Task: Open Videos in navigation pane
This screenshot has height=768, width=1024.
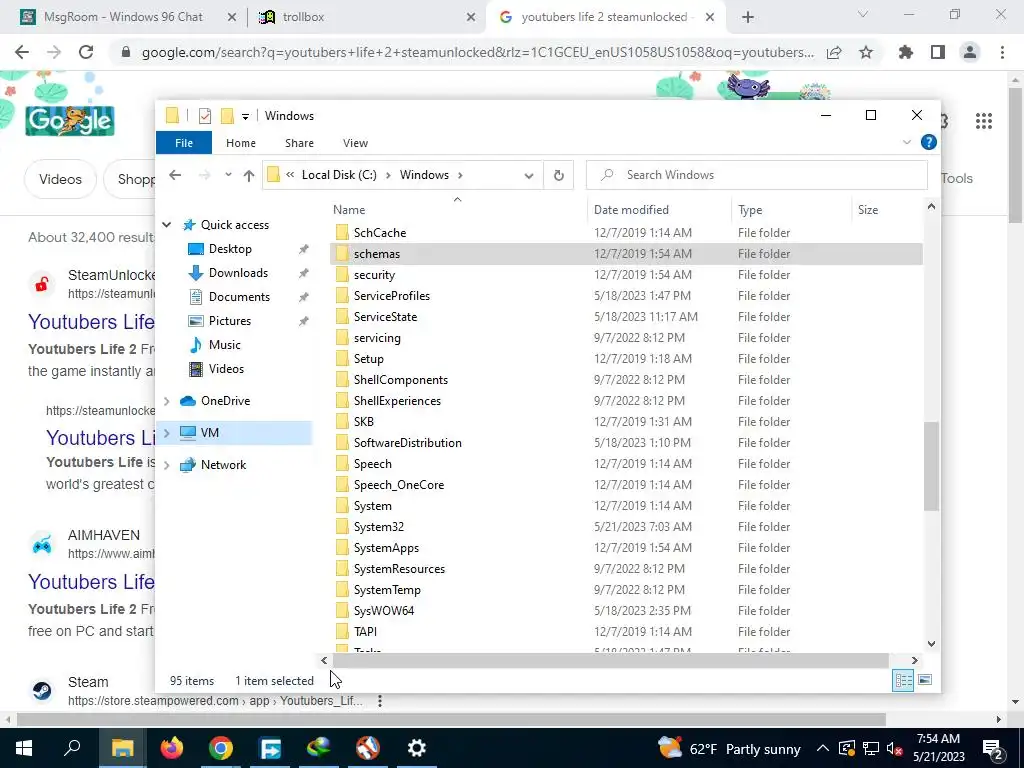Action: pos(226,369)
